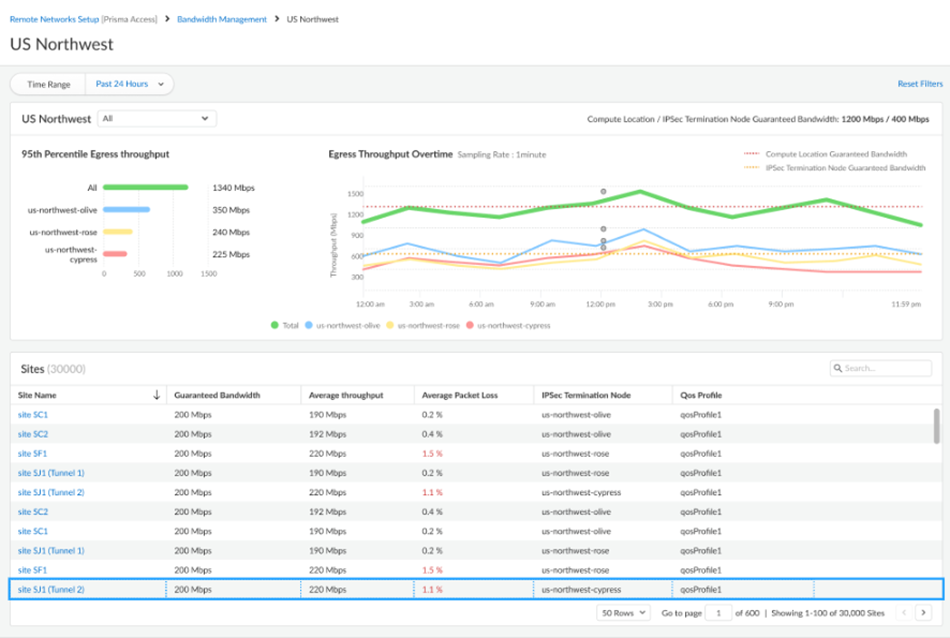Toggle the Total legend series dot
950x638 pixels.
click(x=275, y=325)
